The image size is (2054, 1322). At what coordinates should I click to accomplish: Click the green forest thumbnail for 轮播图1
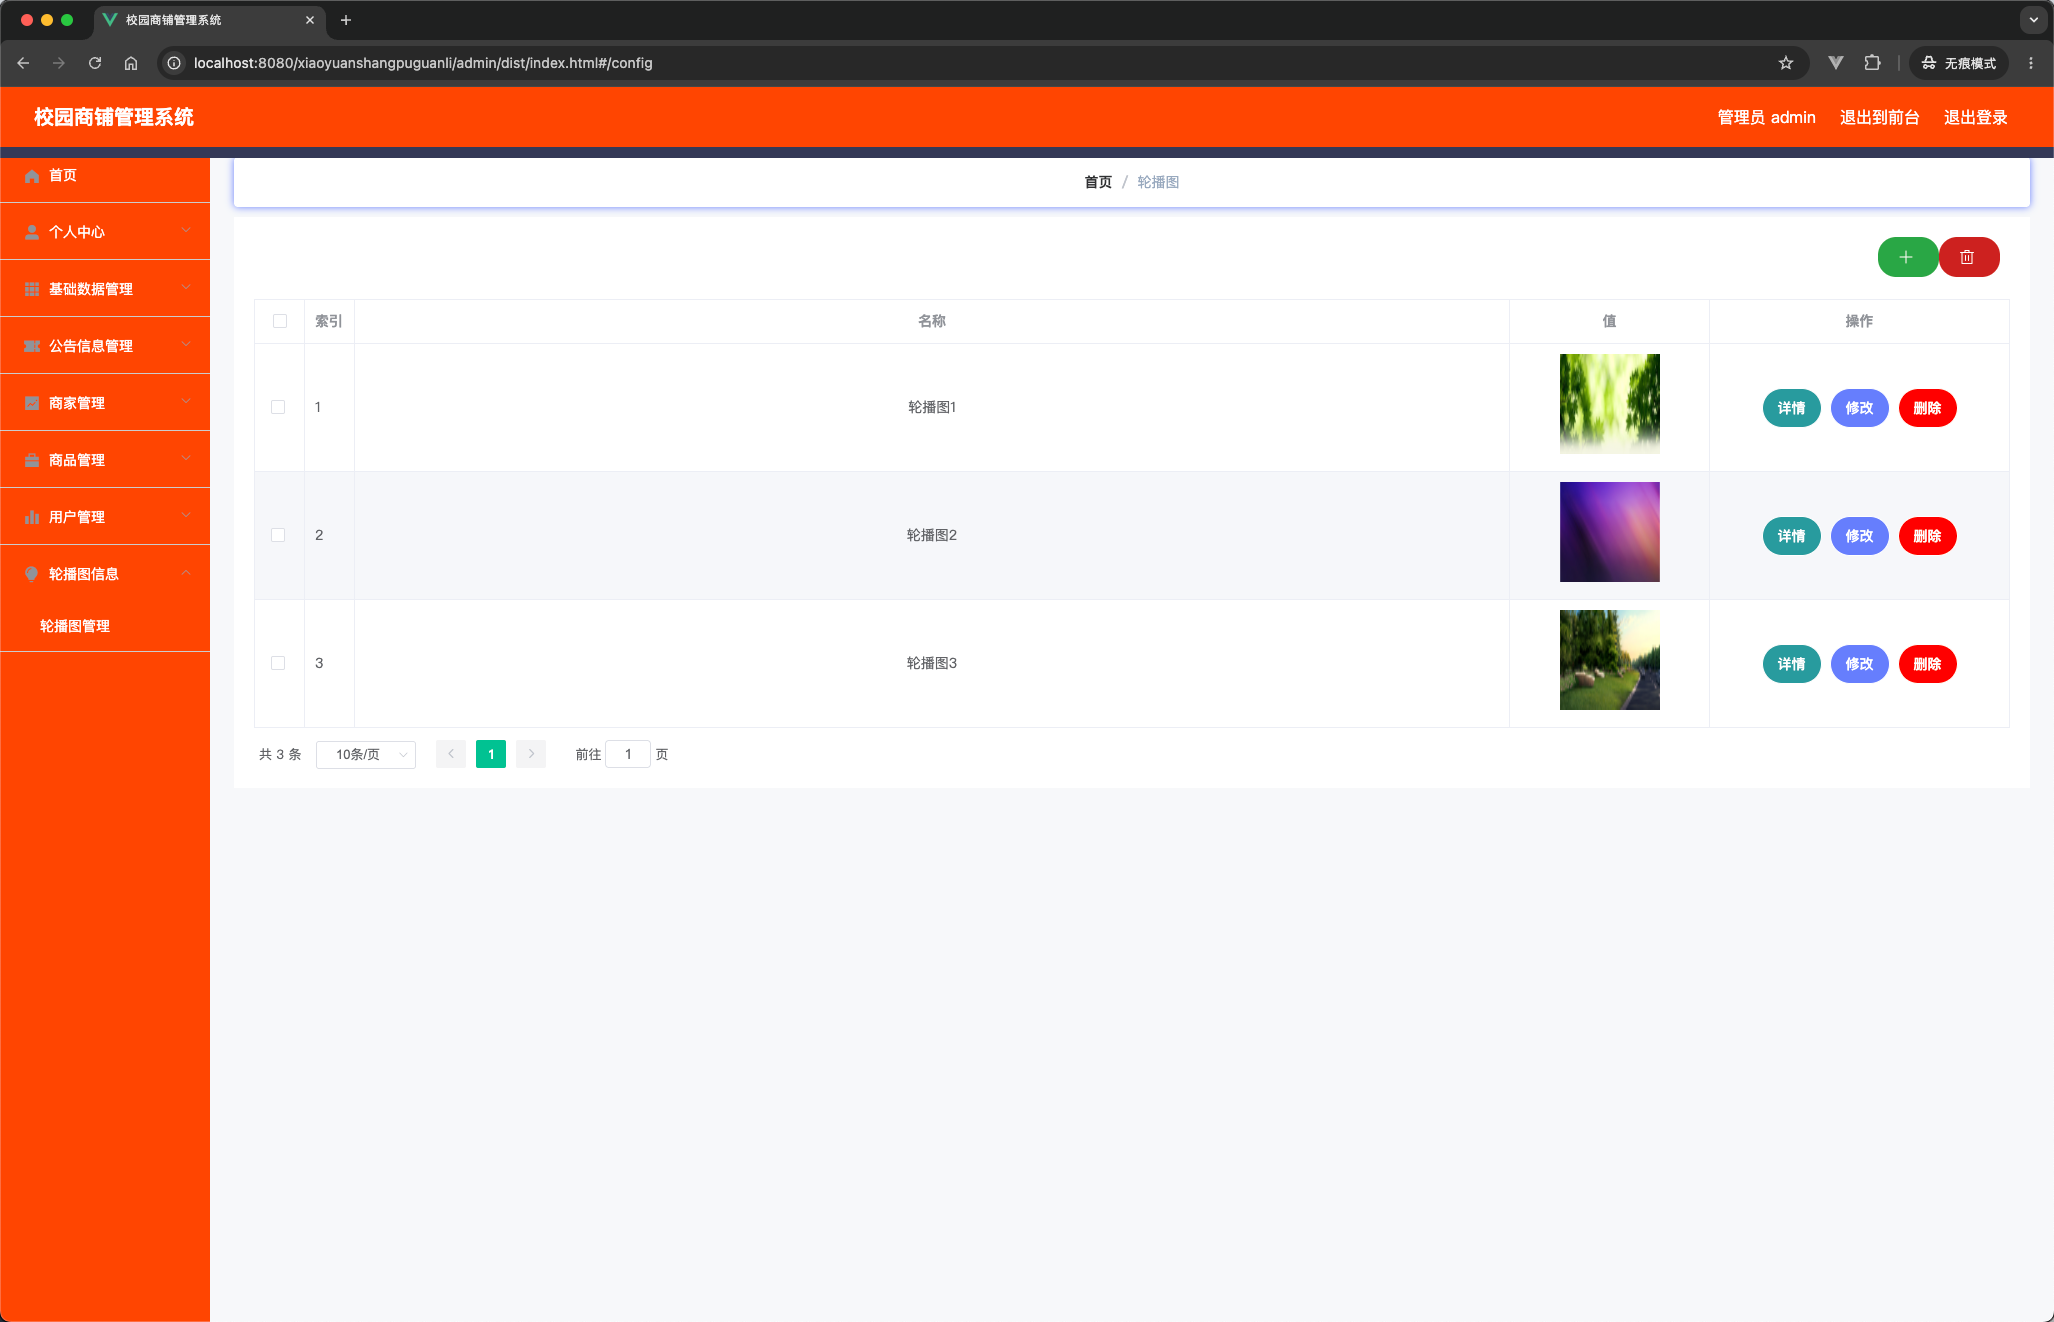[x=1609, y=404]
